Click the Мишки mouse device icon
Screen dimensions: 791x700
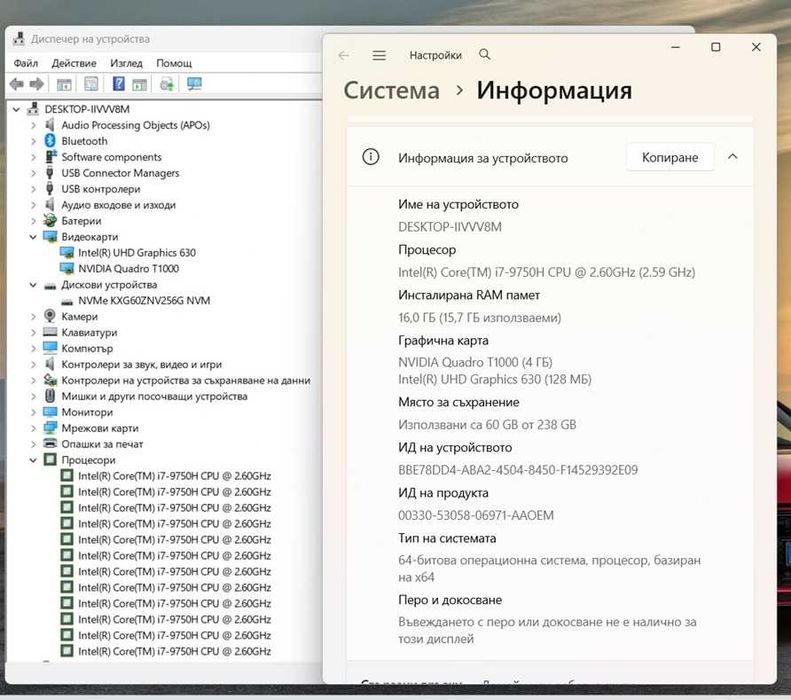pos(49,395)
